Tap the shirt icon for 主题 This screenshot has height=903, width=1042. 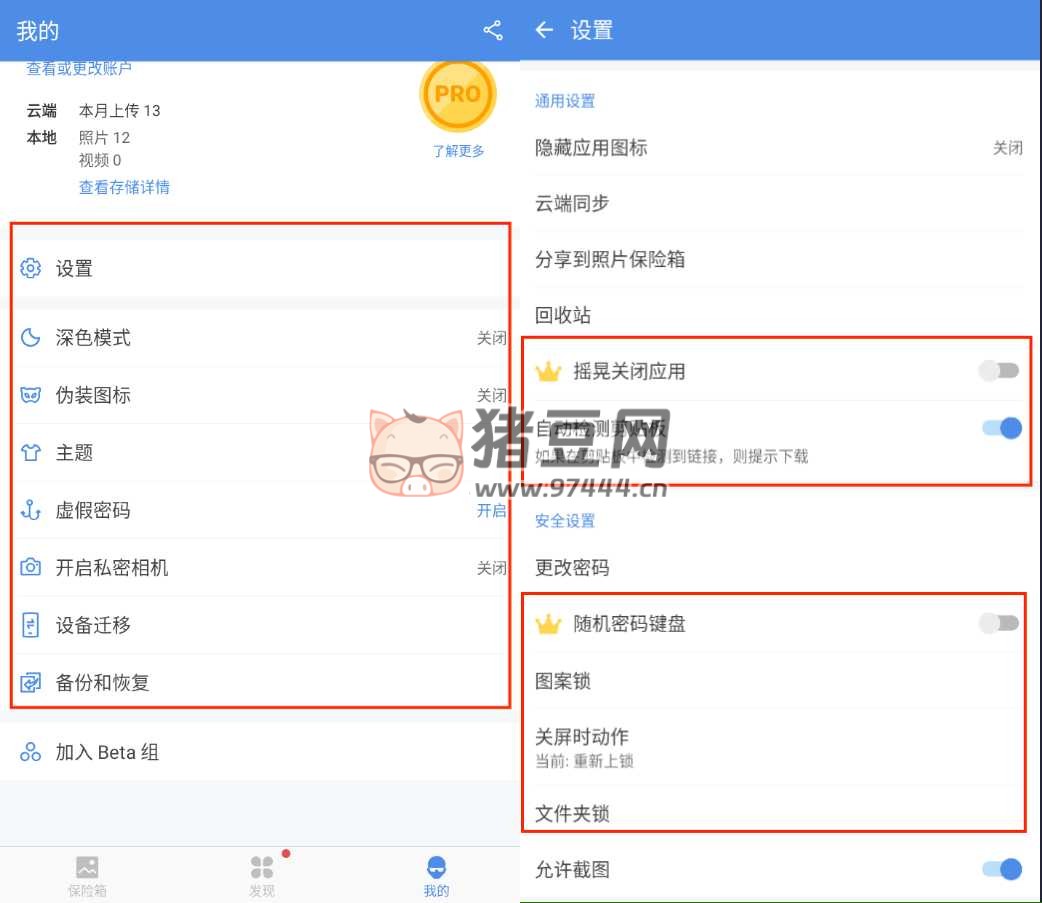click(x=31, y=453)
